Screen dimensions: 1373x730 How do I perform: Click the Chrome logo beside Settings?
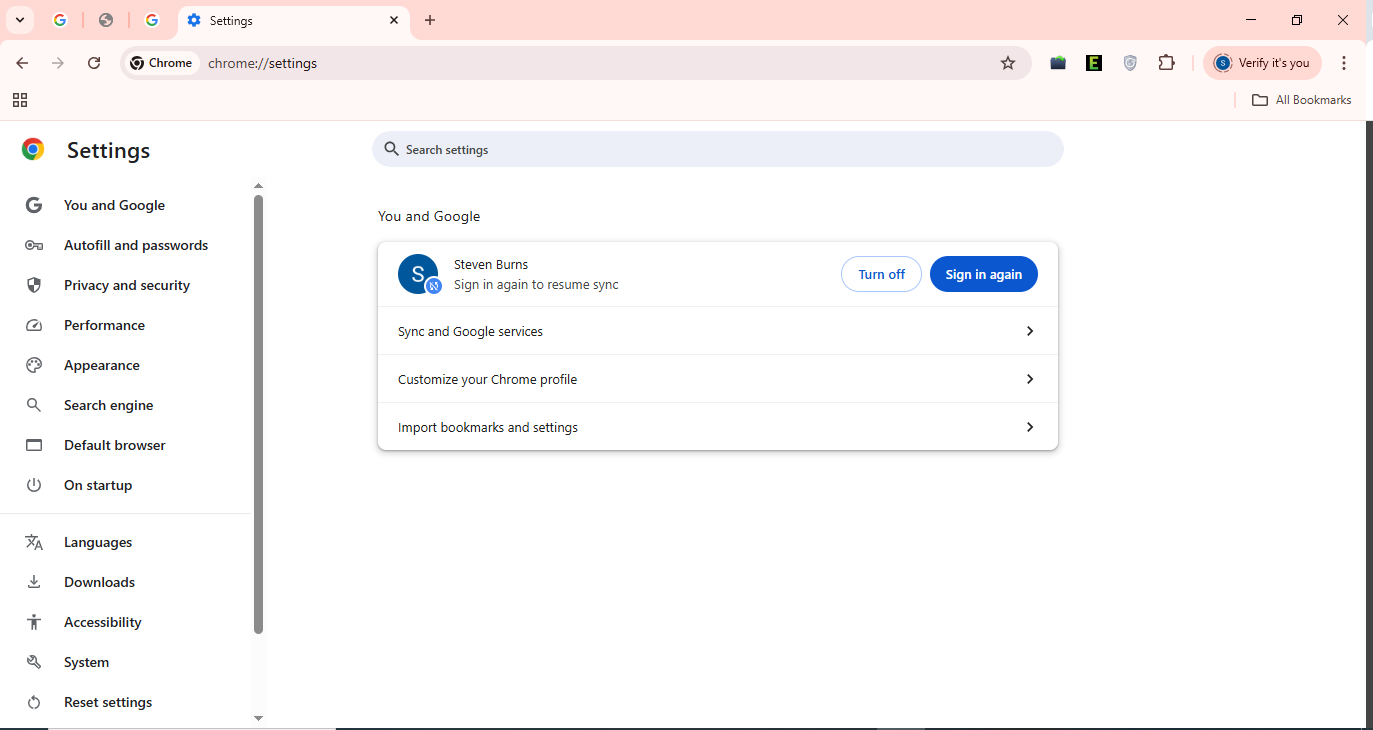(x=33, y=150)
